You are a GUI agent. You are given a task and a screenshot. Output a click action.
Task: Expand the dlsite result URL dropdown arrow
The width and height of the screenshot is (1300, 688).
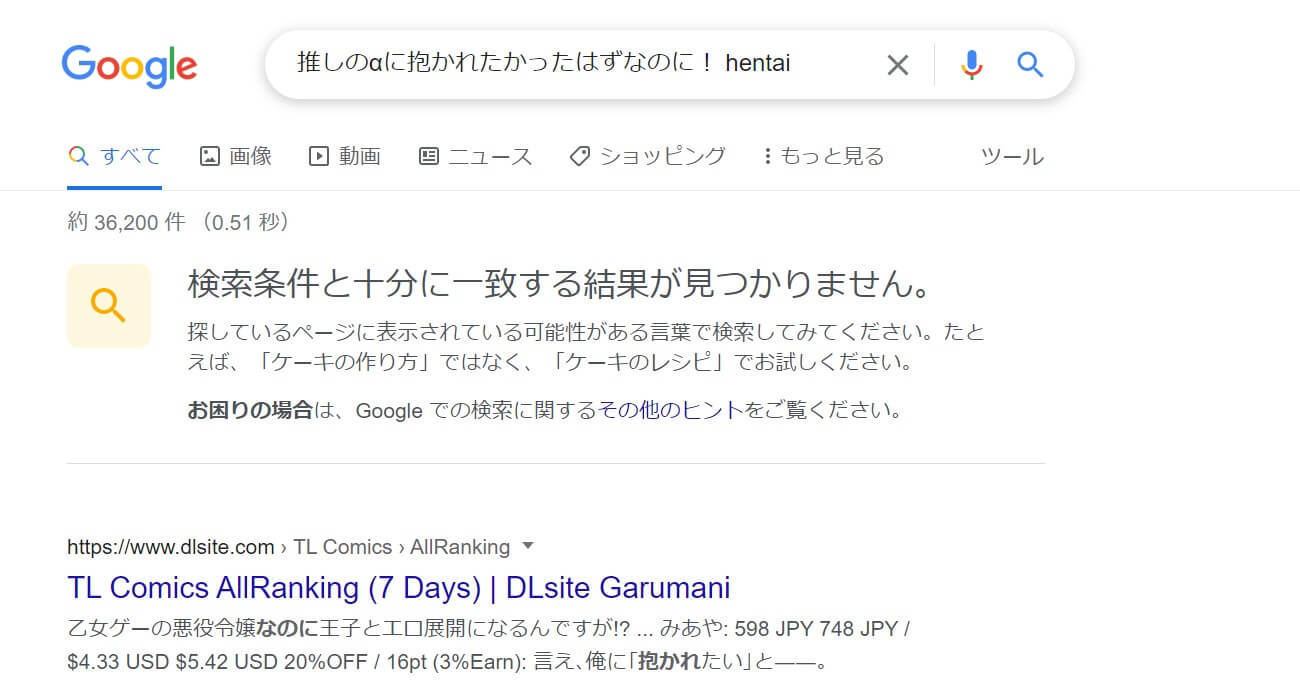pos(529,546)
